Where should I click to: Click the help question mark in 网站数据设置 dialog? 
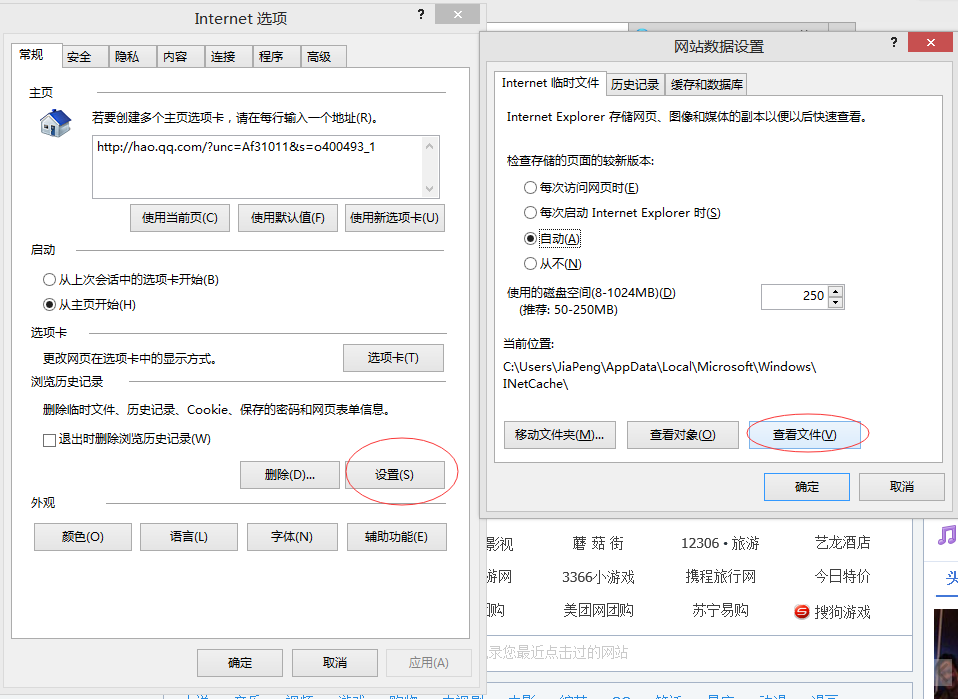[x=894, y=42]
